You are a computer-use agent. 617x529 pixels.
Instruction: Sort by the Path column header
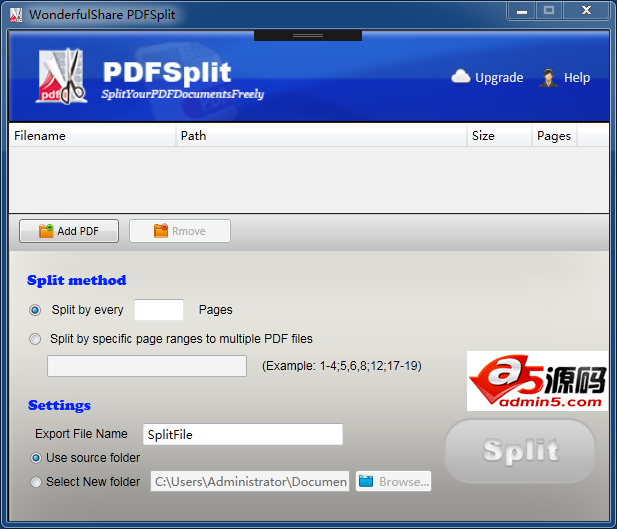[x=321, y=136]
